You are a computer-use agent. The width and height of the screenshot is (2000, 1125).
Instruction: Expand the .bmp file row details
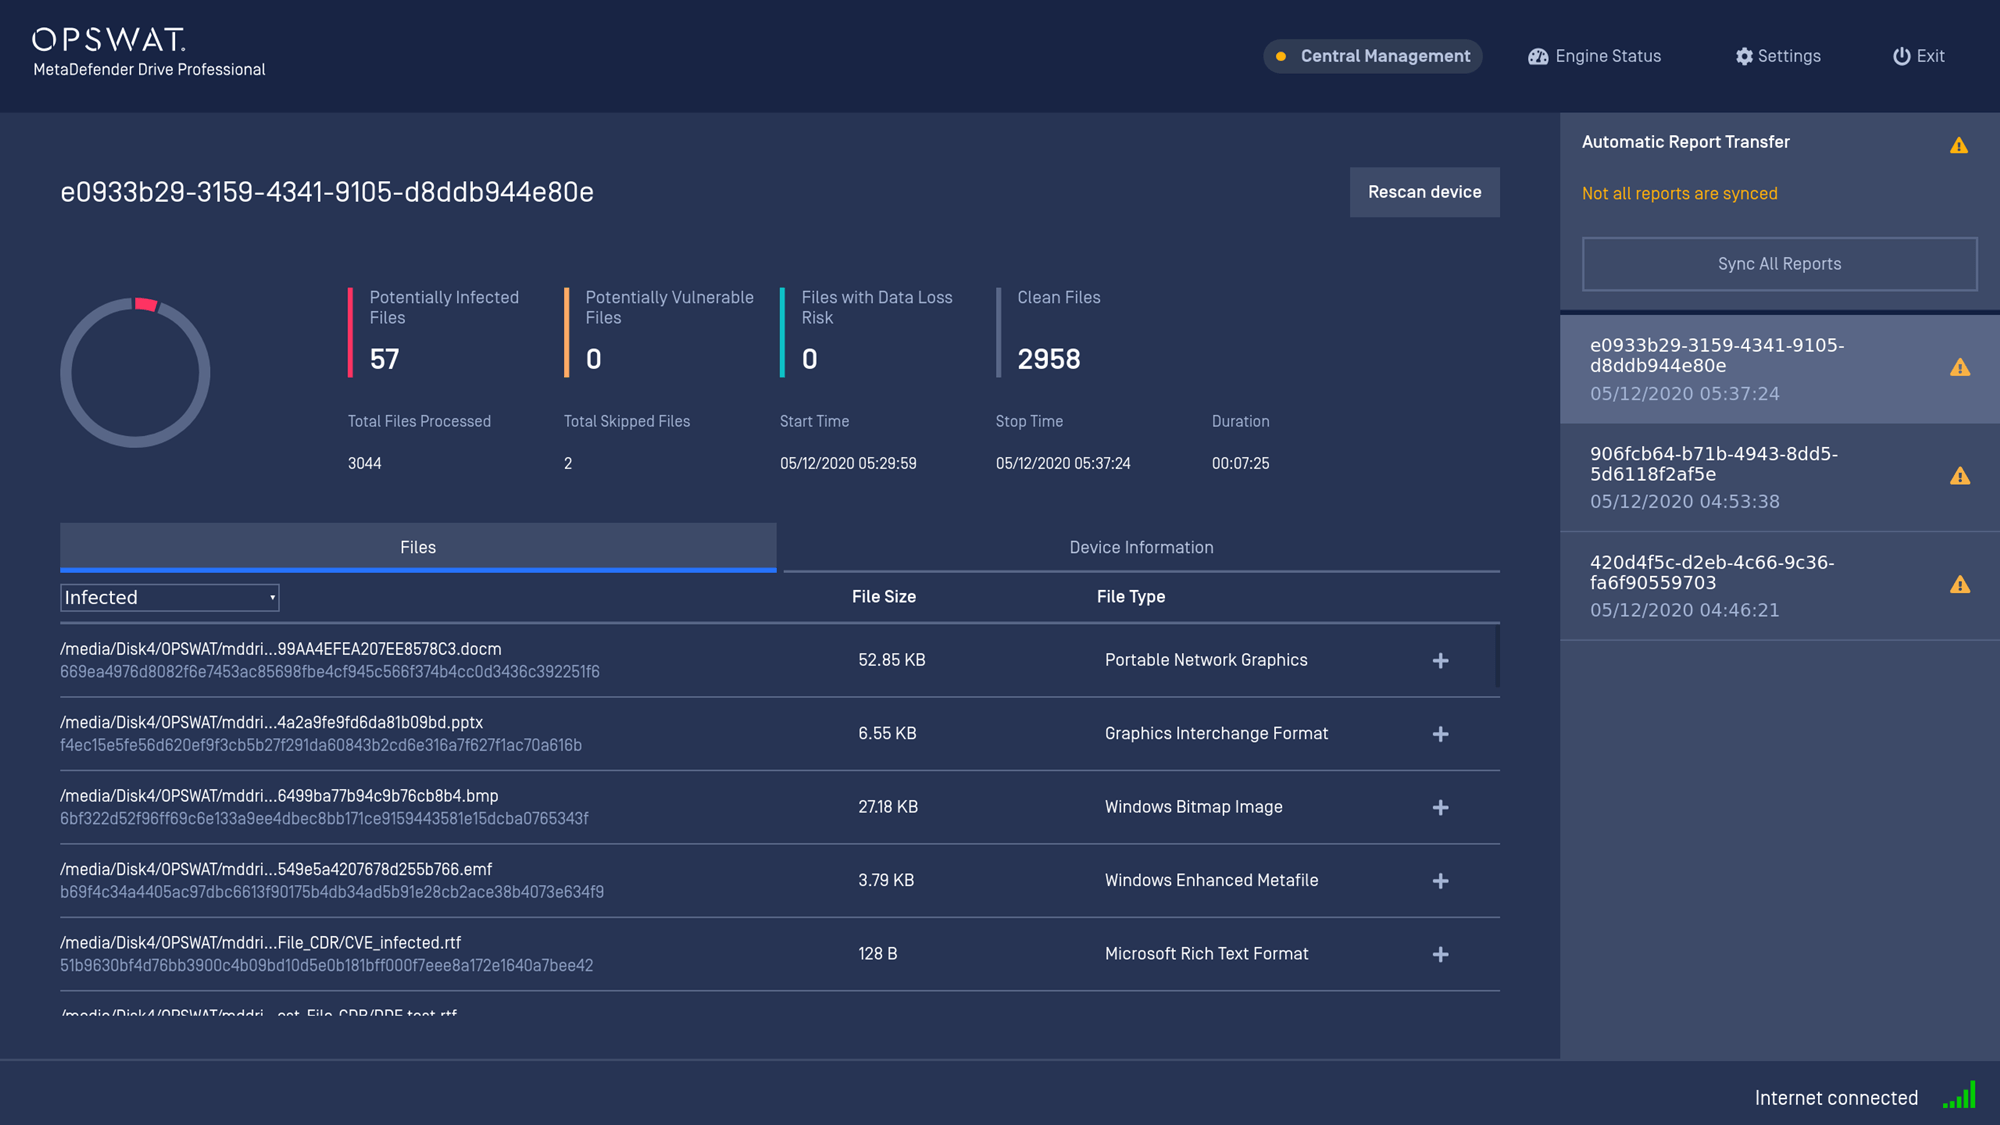(1440, 808)
